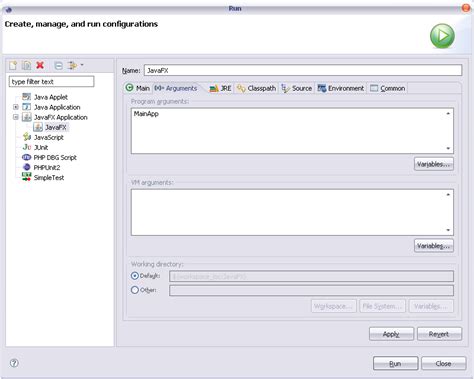Select the Java Applet entry
Screen dimensions: 474x379
tap(51, 97)
